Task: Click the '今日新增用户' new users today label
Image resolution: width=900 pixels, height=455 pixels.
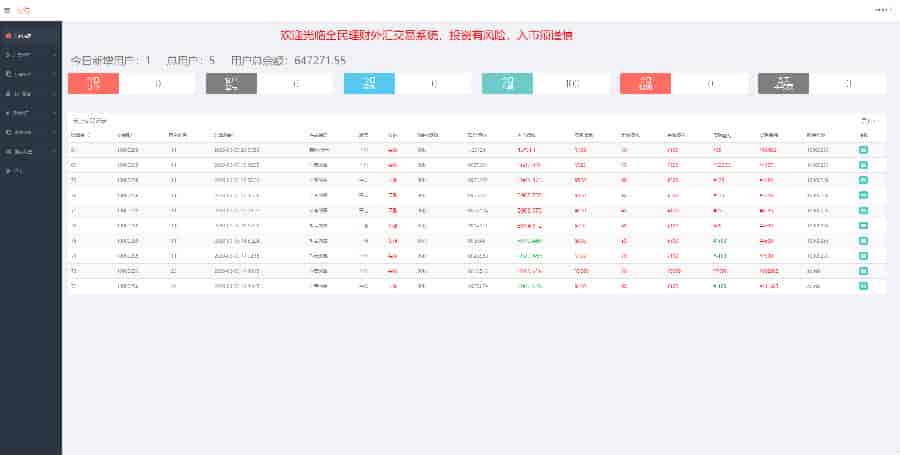Action: point(104,60)
